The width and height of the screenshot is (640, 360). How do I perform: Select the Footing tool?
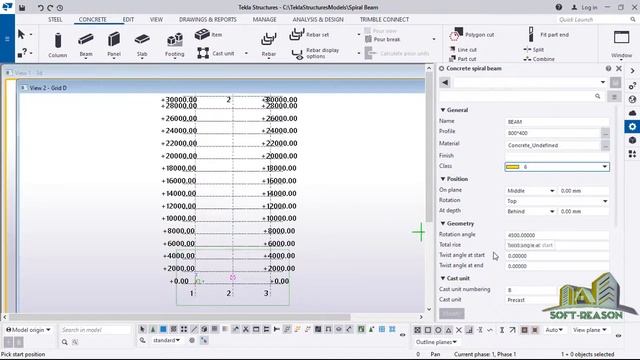click(x=175, y=45)
